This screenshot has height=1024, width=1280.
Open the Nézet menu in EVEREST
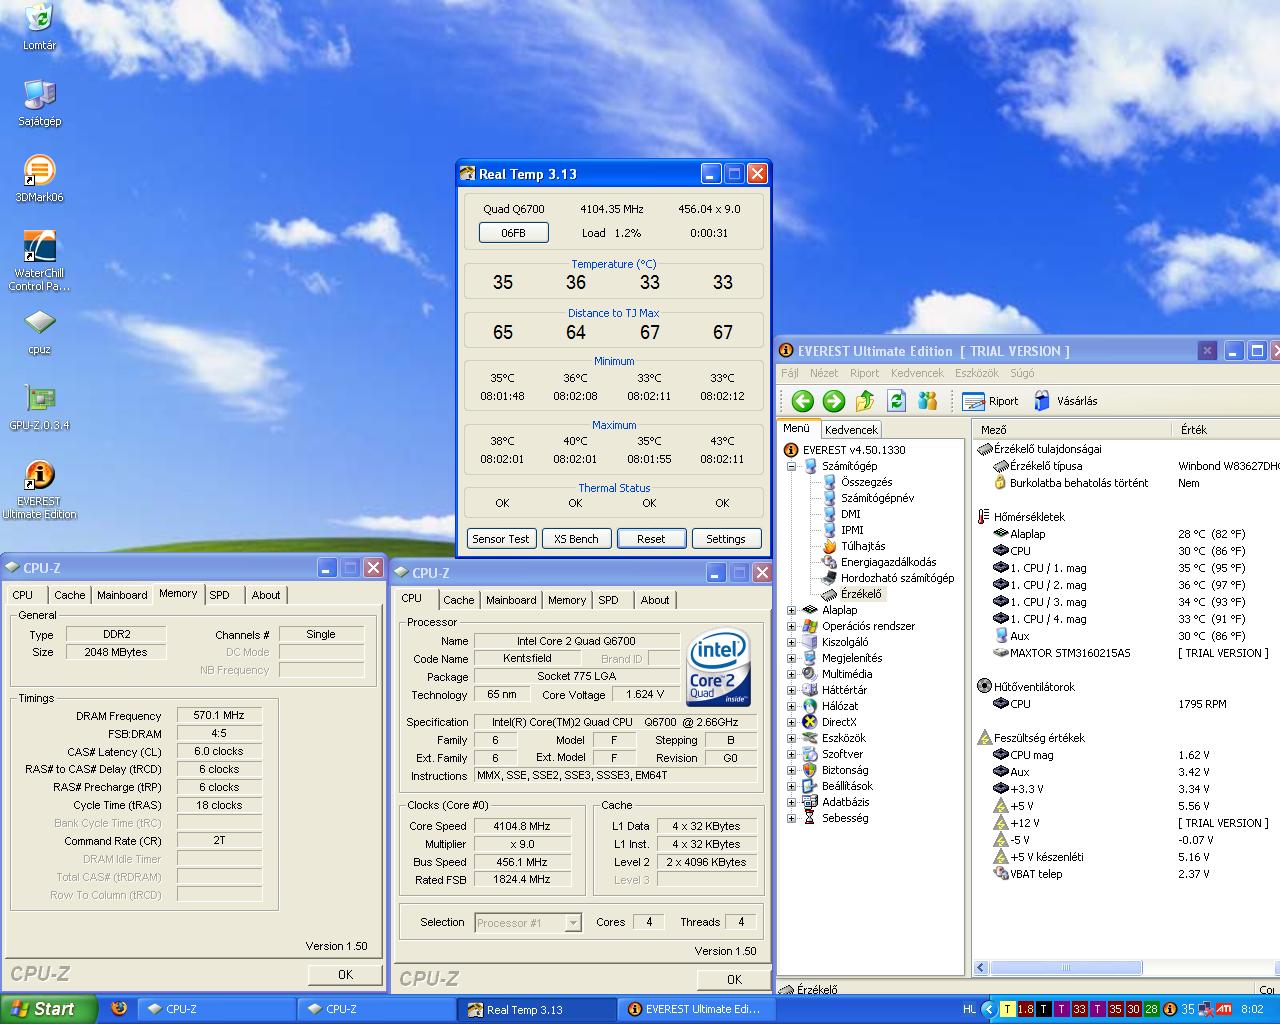click(824, 373)
